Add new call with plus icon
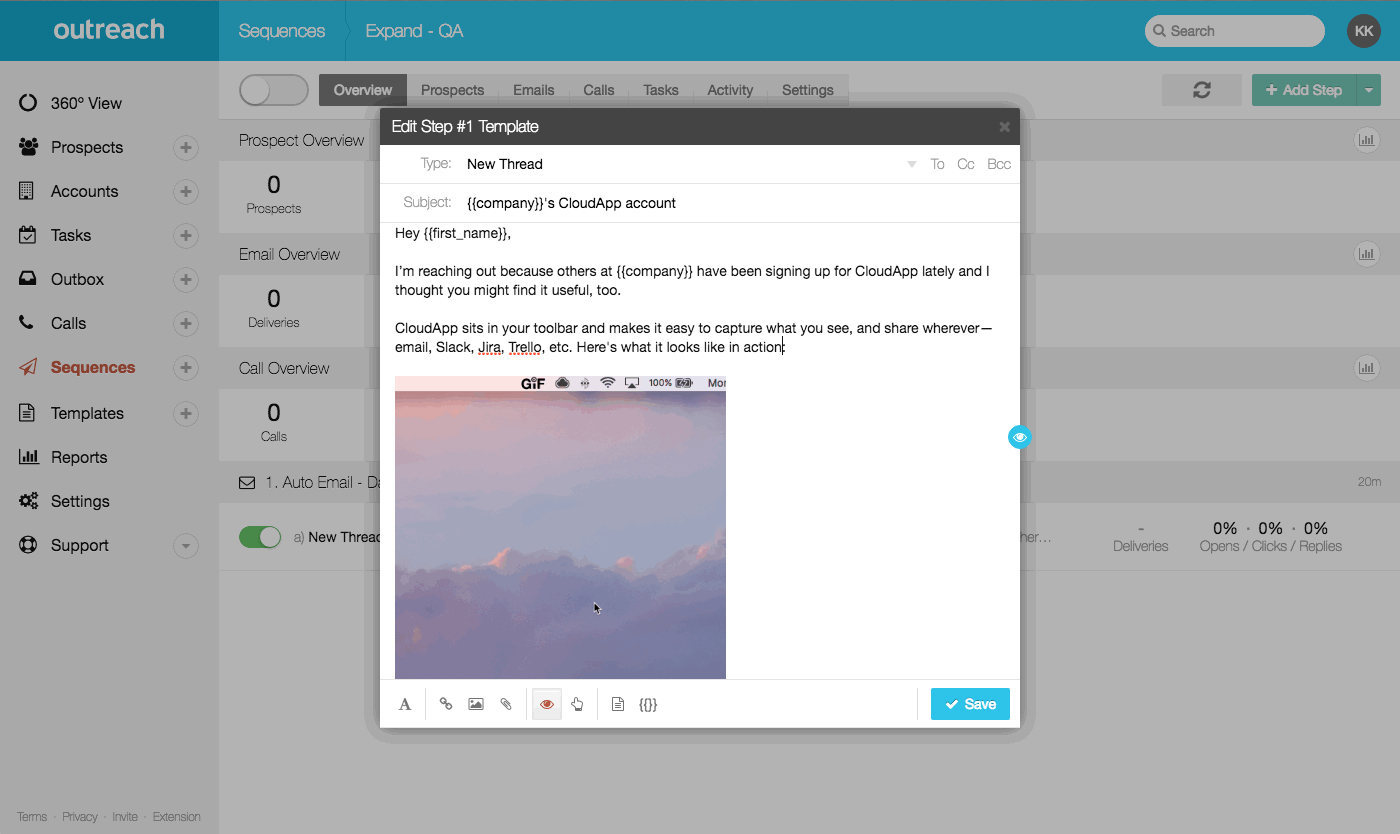 pyautogui.click(x=185, y=324)
